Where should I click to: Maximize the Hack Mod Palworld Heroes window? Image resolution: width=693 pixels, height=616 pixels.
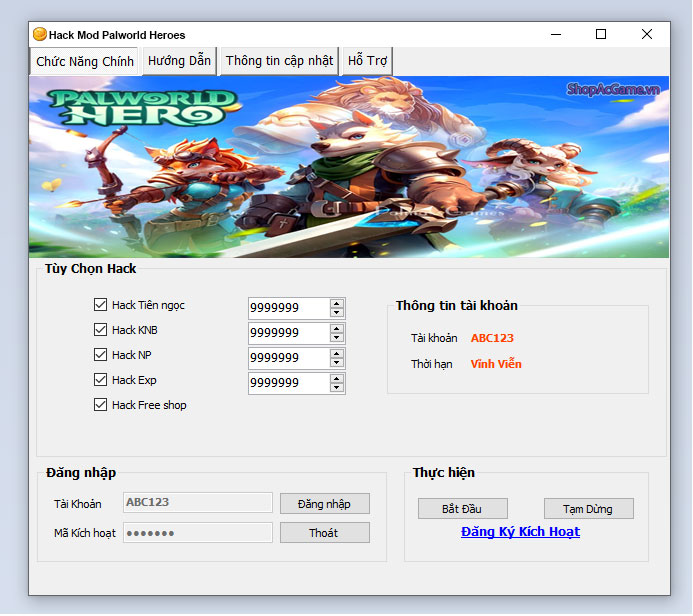(x=601, y=34)
